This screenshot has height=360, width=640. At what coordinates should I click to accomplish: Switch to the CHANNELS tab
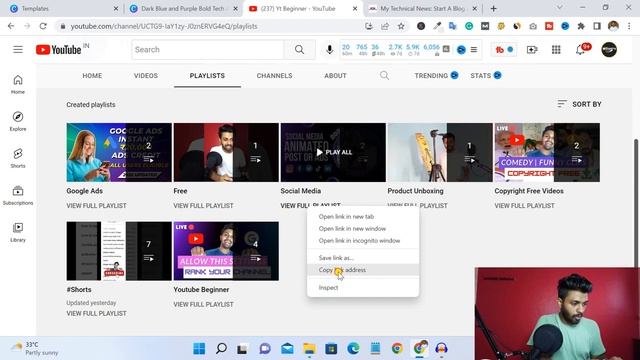click(x=274, y=76)
